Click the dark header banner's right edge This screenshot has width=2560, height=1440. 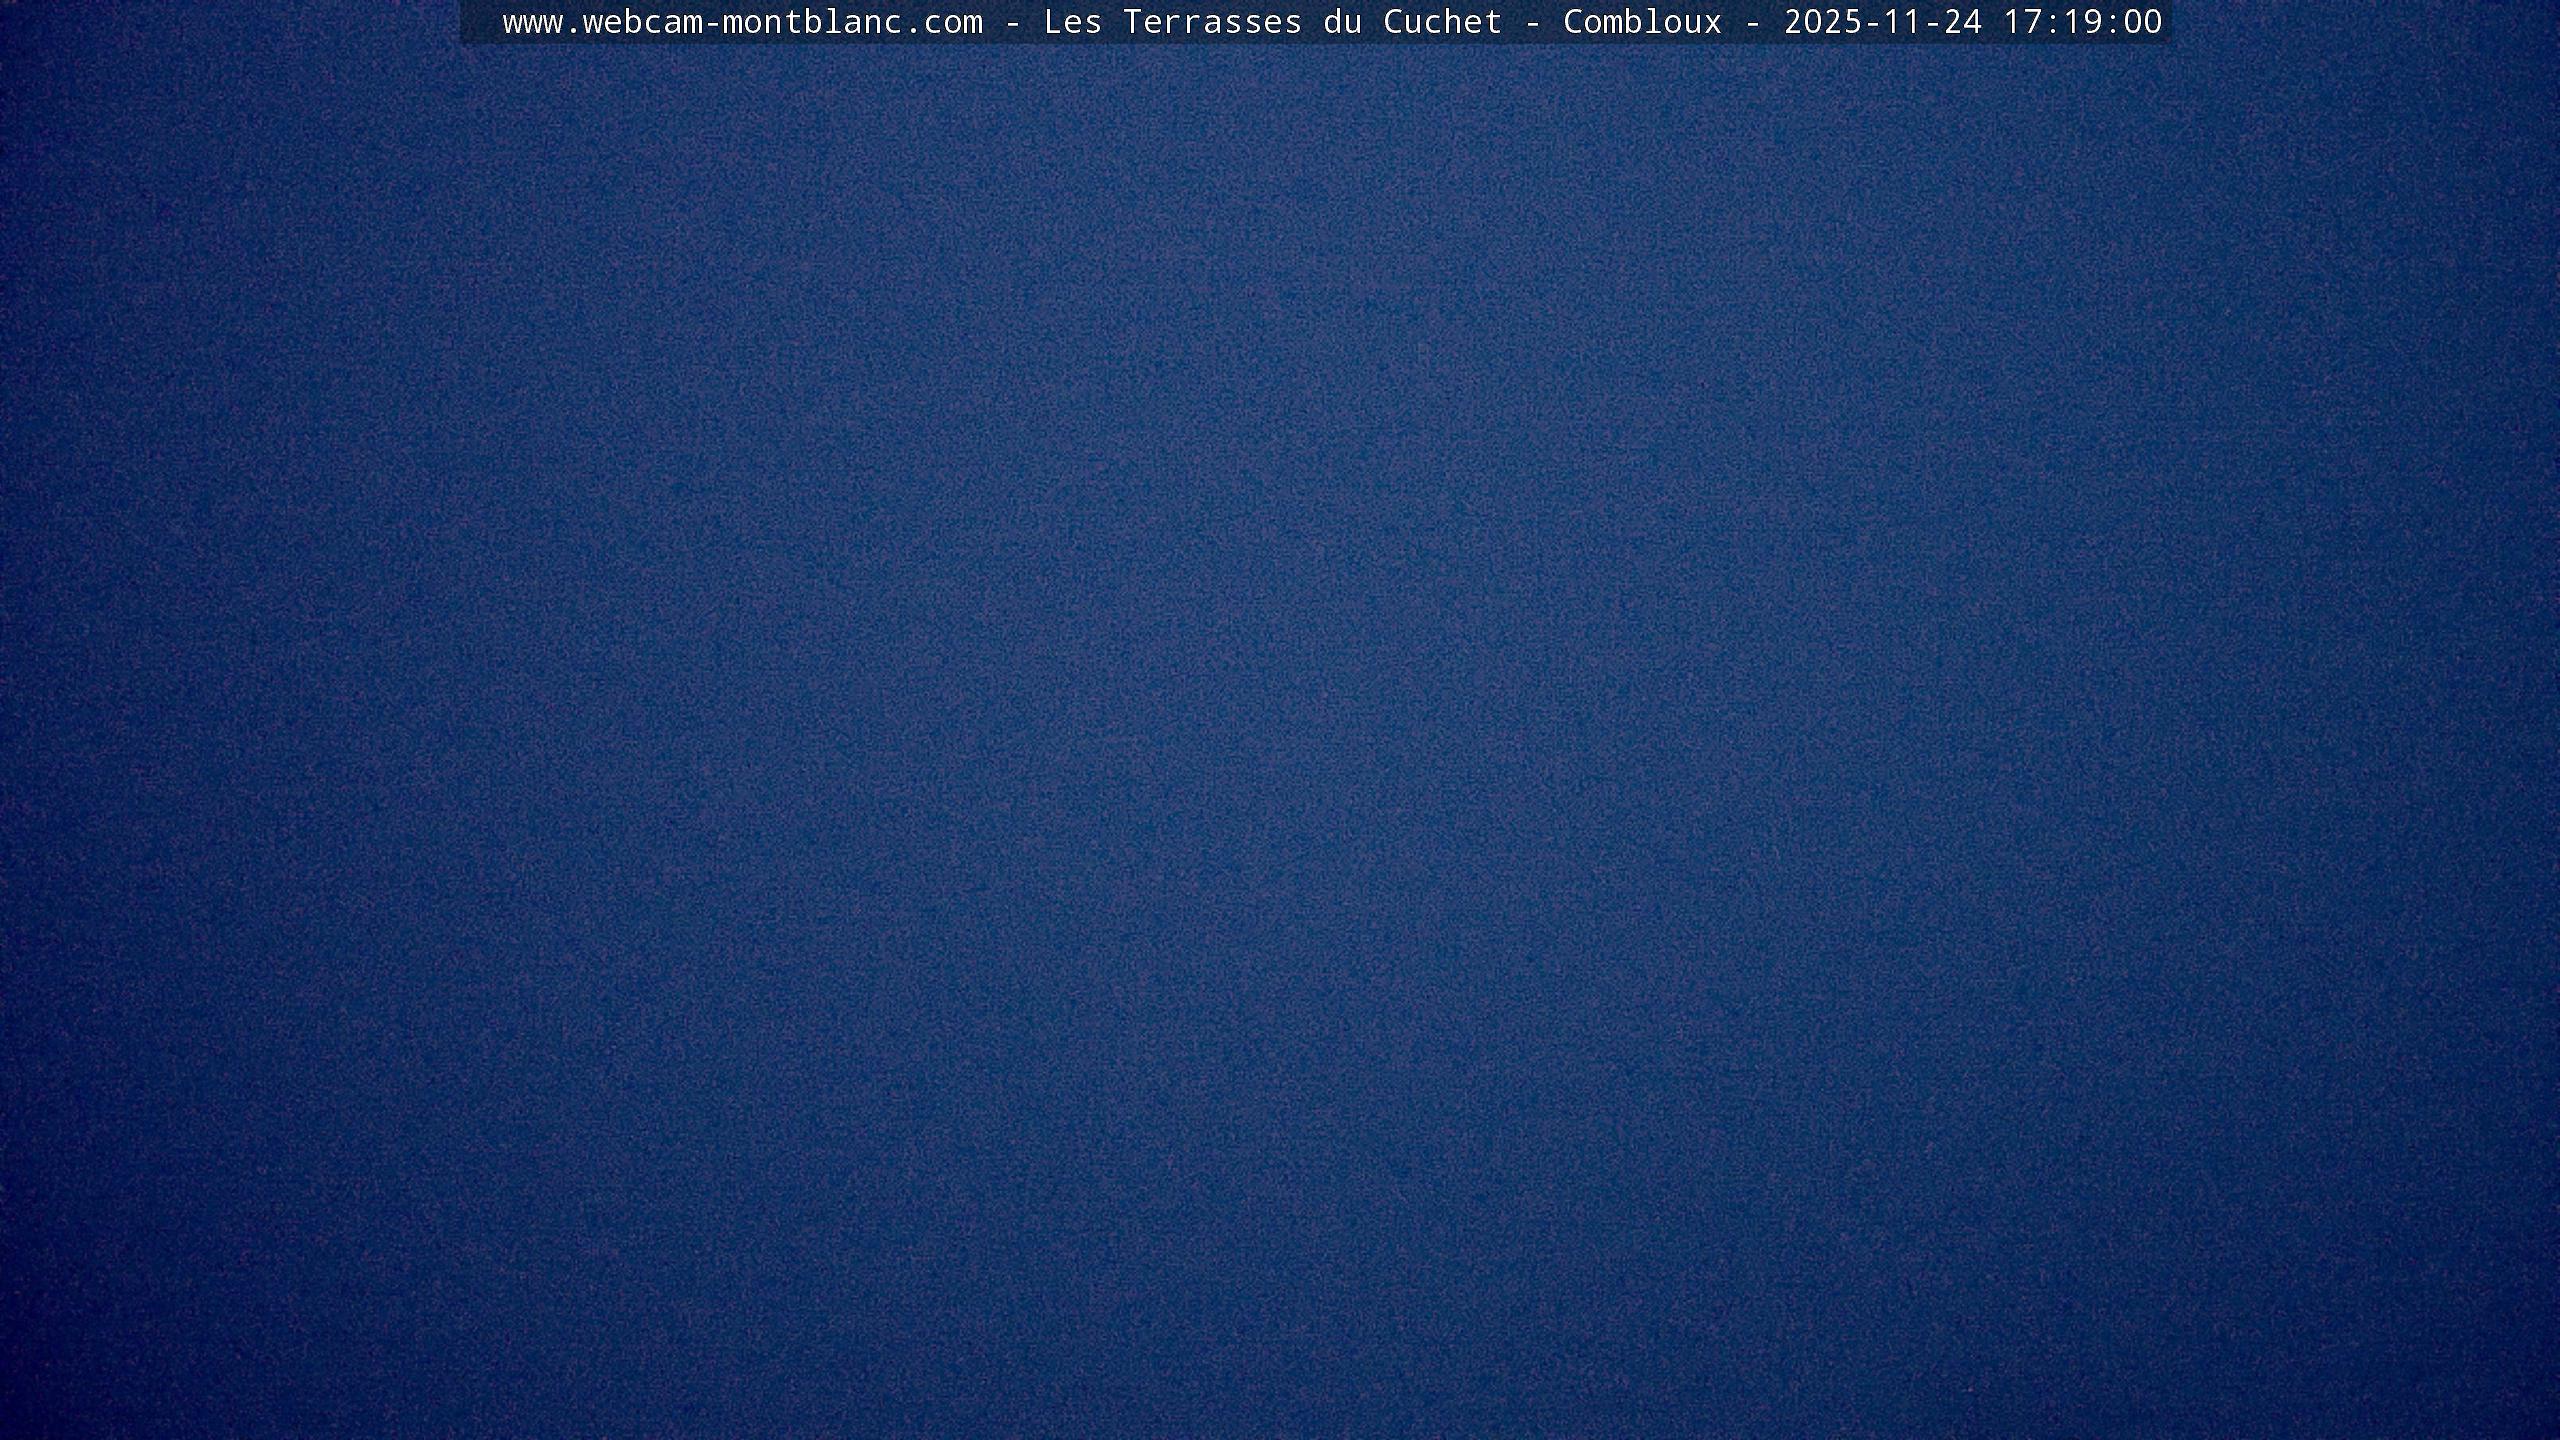click(2166, 22)
